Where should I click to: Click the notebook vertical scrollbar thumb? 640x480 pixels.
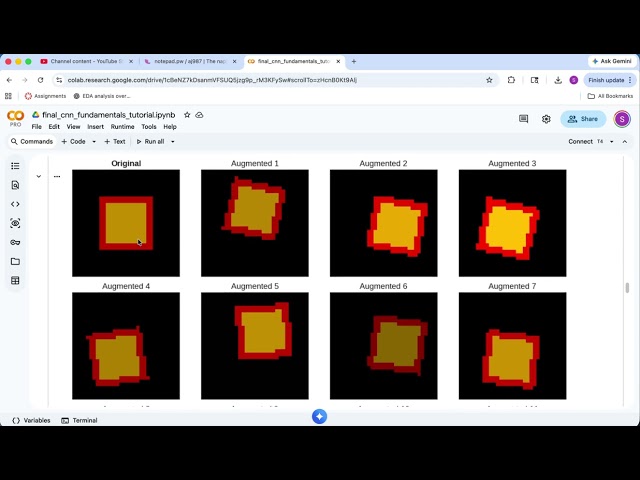627,288
